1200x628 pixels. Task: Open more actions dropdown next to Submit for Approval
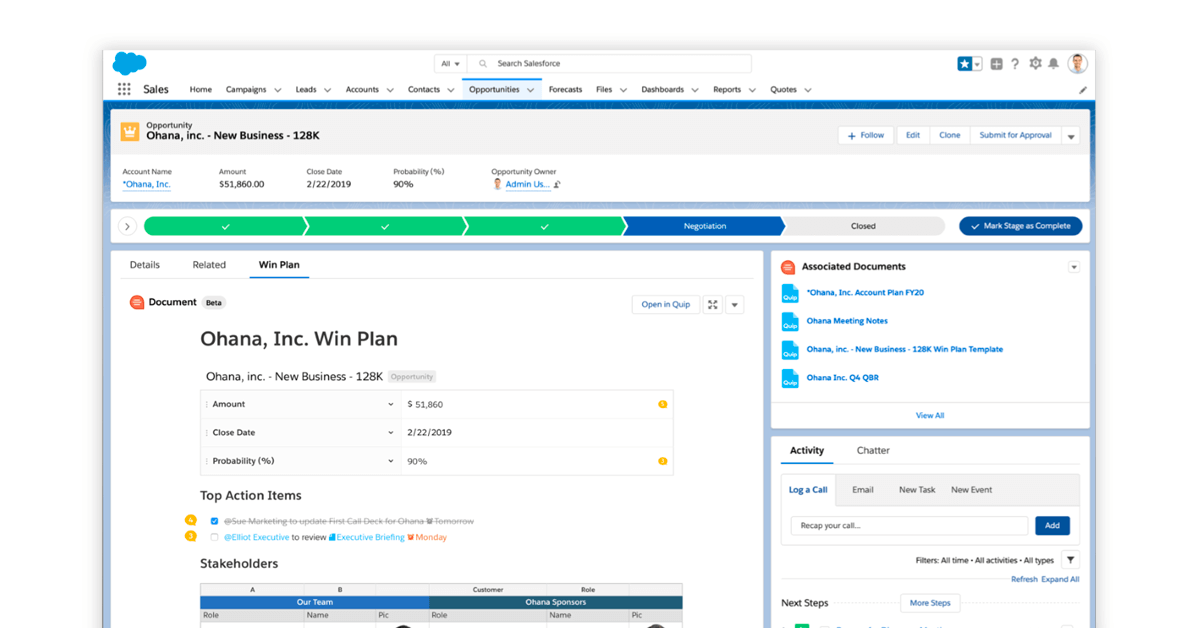1071,136
